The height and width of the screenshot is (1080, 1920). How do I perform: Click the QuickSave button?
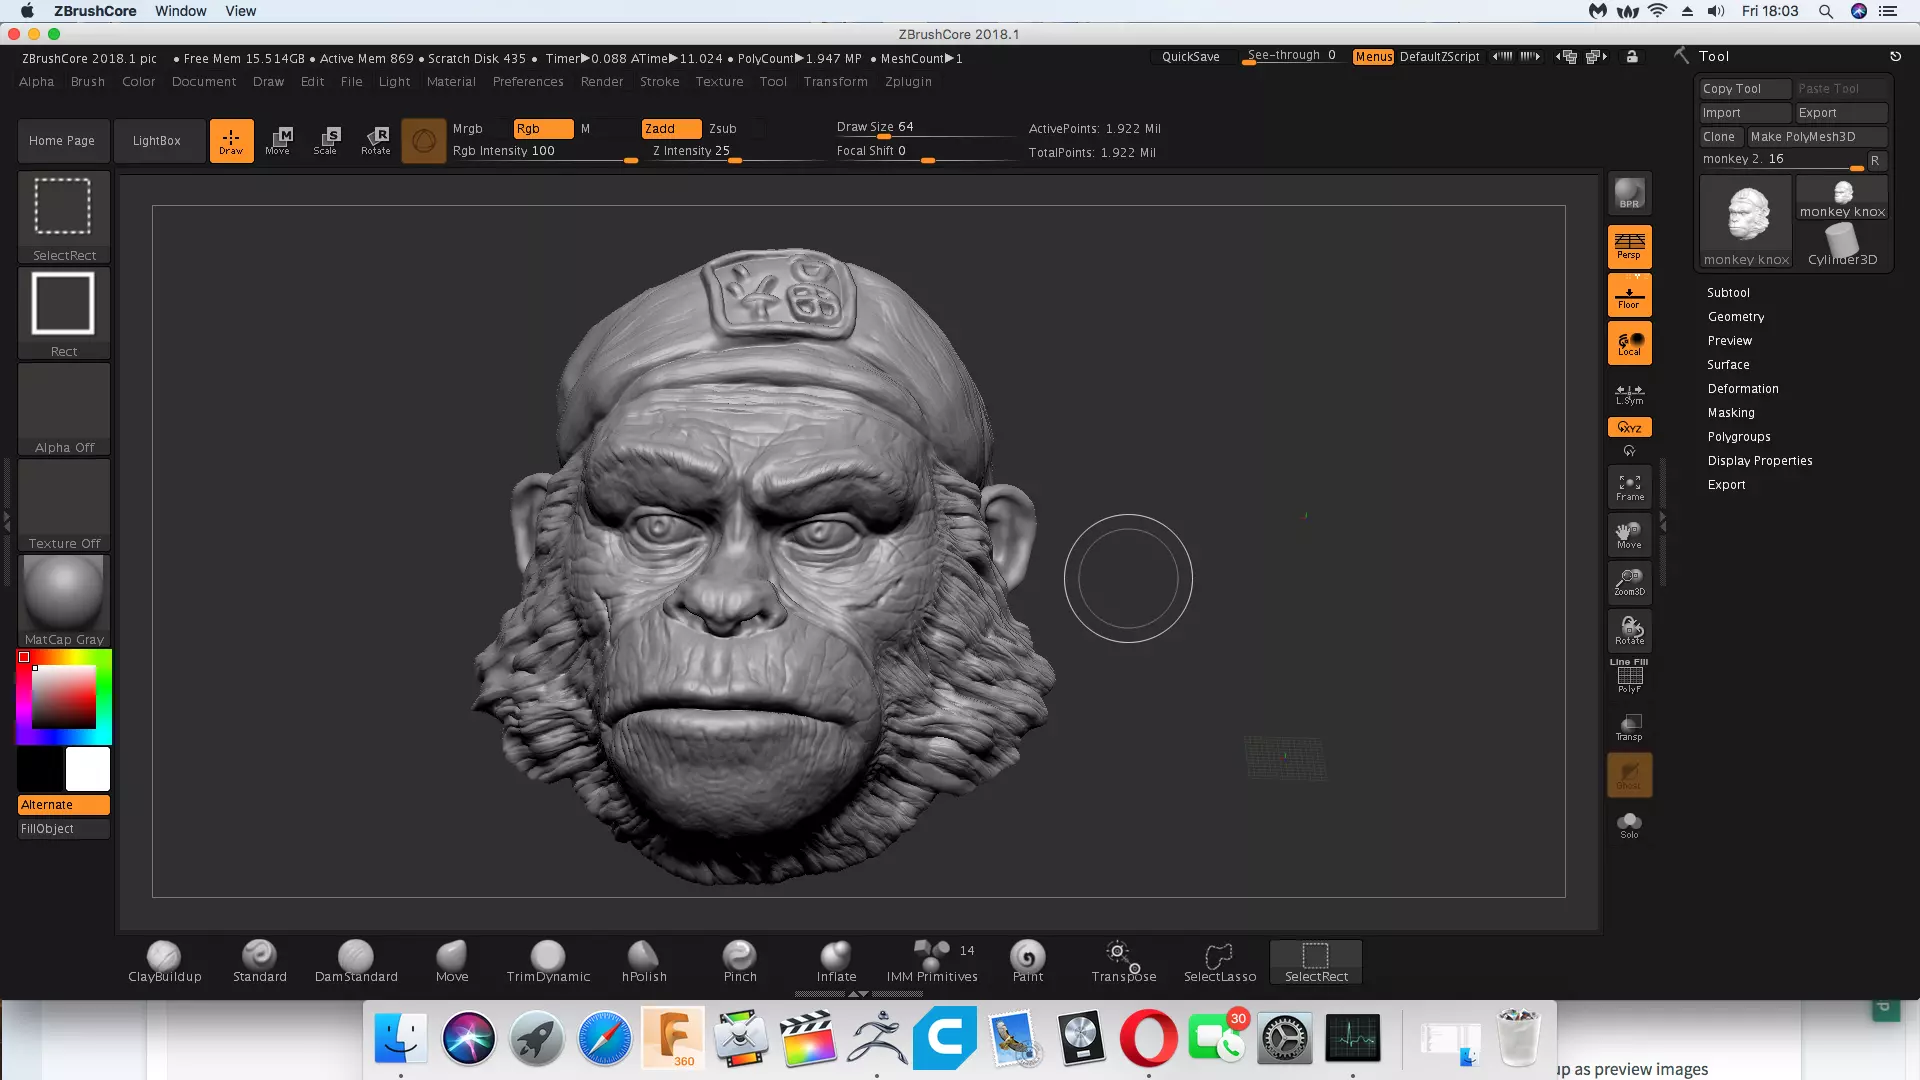click(1190, 57)
